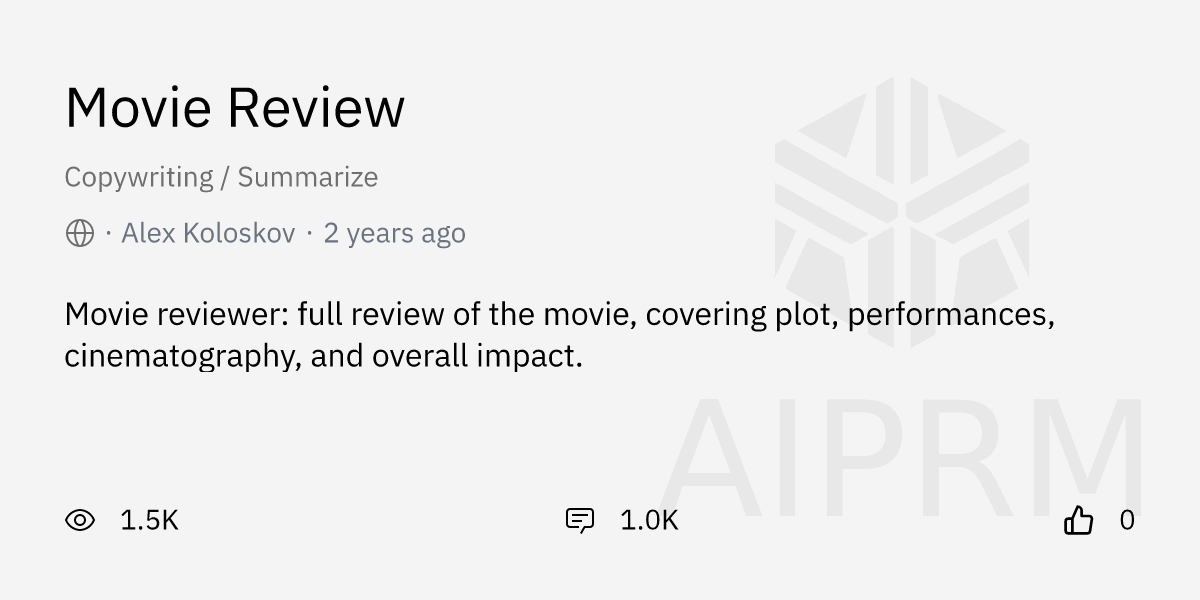
Task: Select the Copywriting topic label
Action: 139,177
